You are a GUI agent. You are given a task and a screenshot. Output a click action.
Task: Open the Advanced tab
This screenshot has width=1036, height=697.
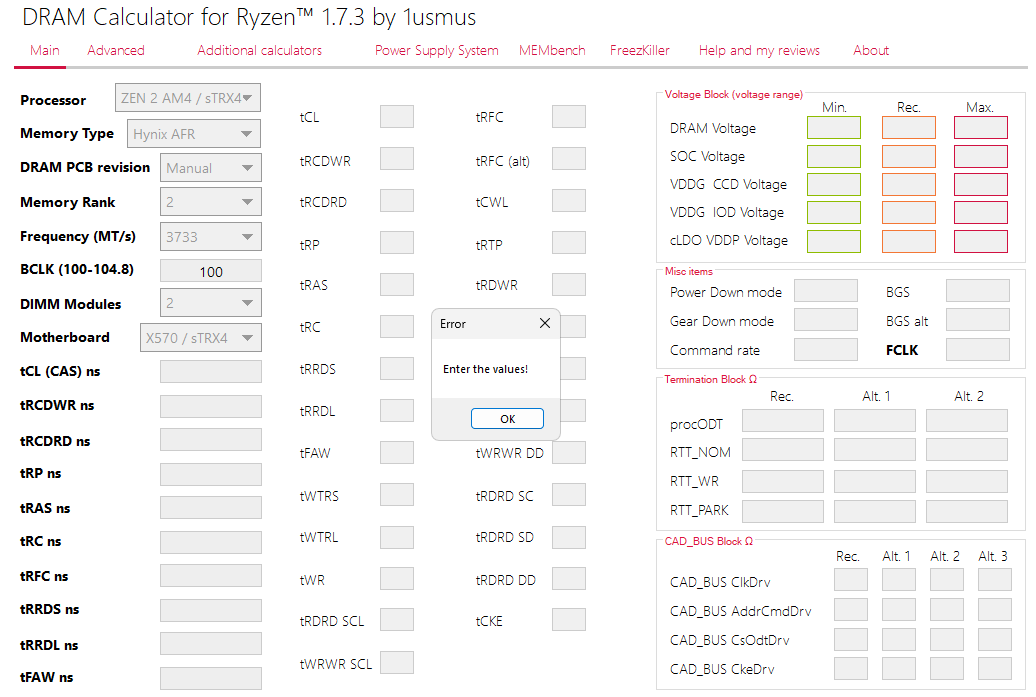[116, 50]
